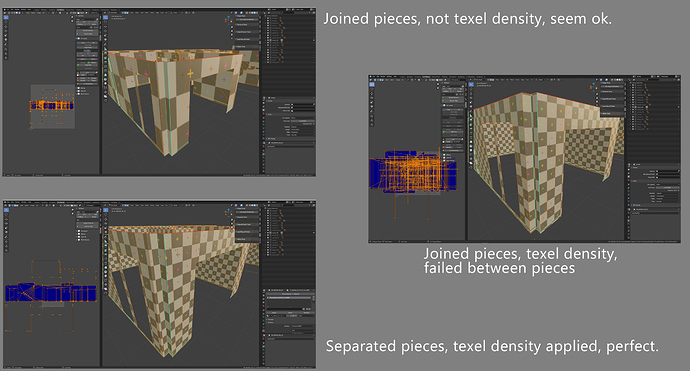690x371 pixels.
Task: Pick the Cursor tool in top-left 3D viewport
Action: (106, 22)
